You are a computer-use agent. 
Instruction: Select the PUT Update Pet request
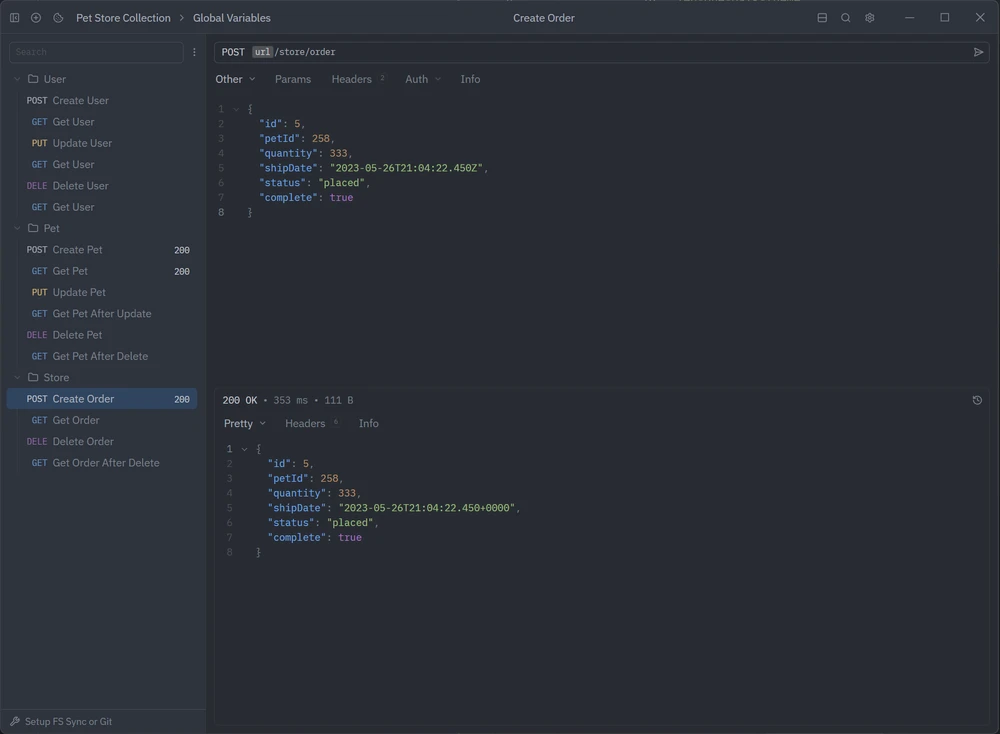pos(102,293)
